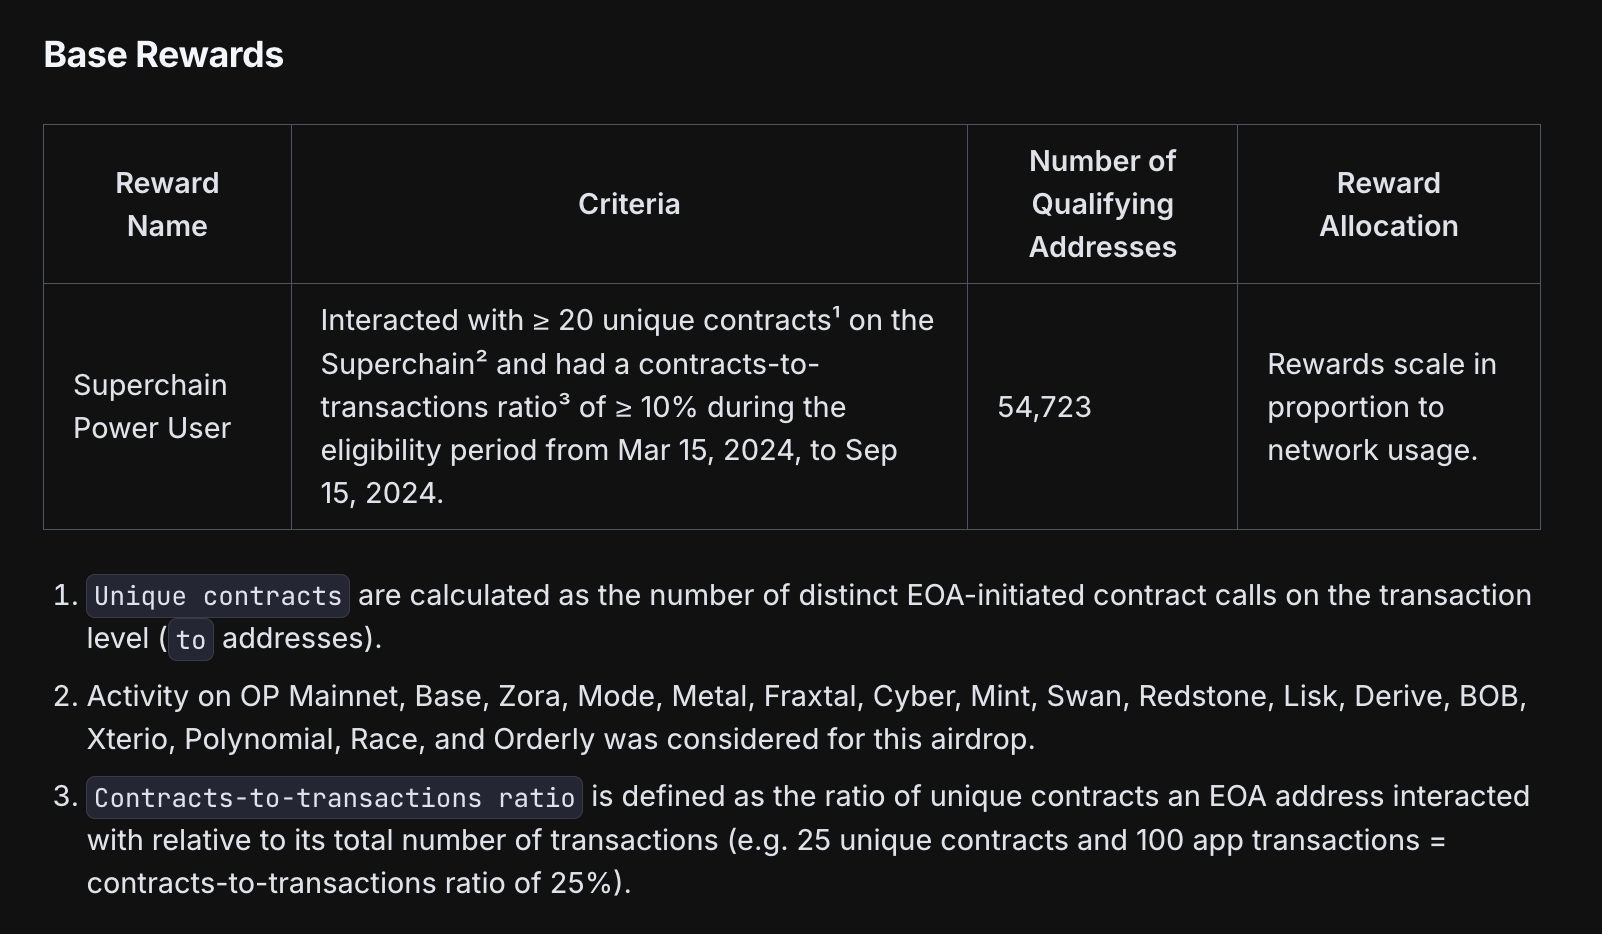Click the Superchain Power User cell
This screenshot has height=934, width=1602.
tap(152, 406)
